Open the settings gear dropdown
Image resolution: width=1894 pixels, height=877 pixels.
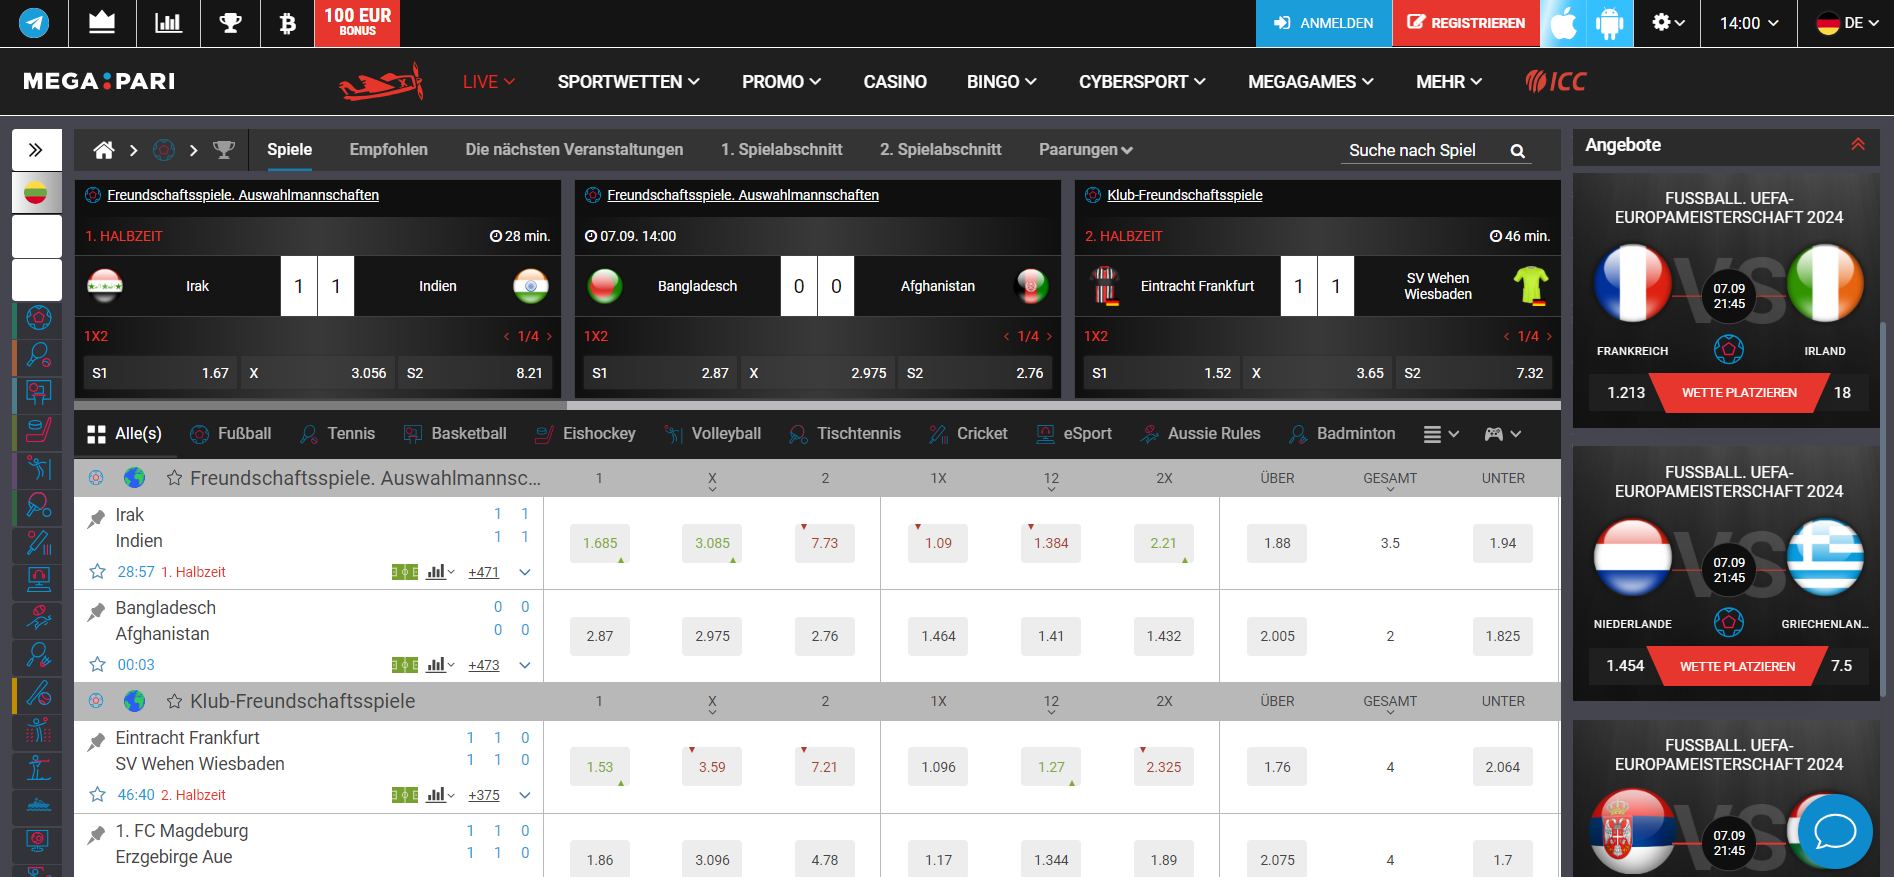click(1668, 23)
